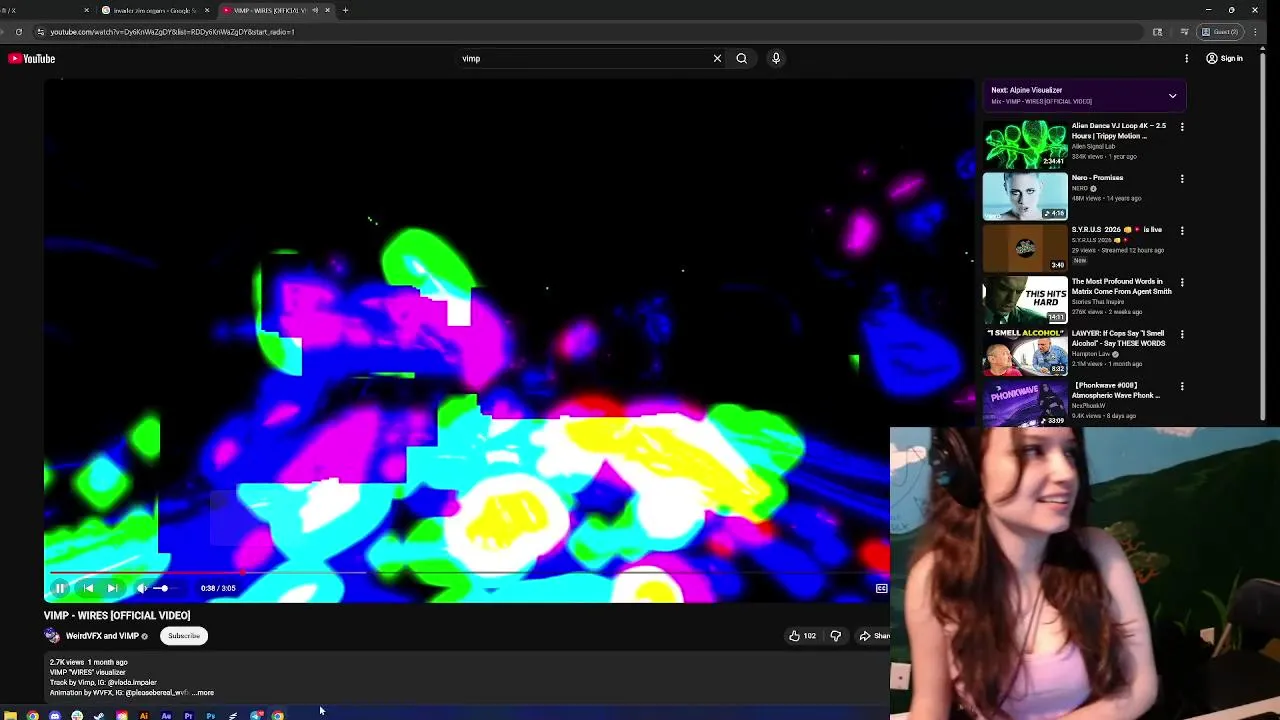Open WeirdVFX and VIMP channel name link
The height and width of the screenshot is (720, 1280).
click(x=102, y=635)
